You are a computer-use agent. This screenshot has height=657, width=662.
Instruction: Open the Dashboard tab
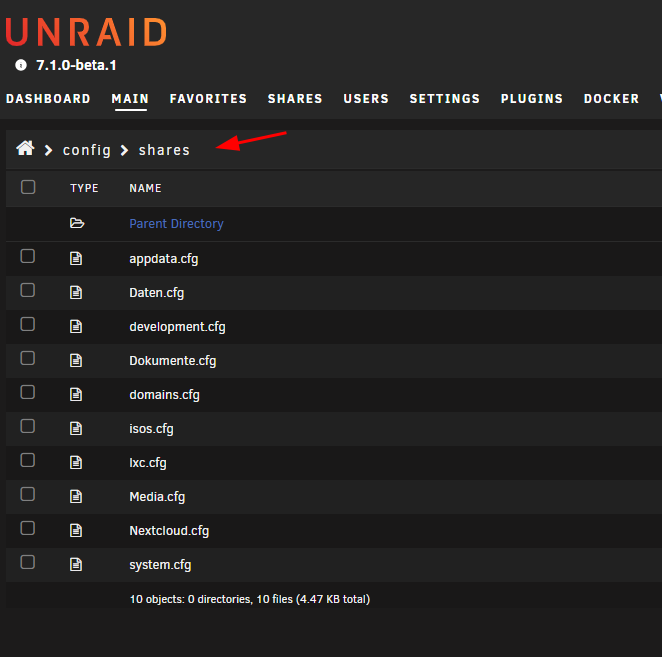click(x=48, y=98)
